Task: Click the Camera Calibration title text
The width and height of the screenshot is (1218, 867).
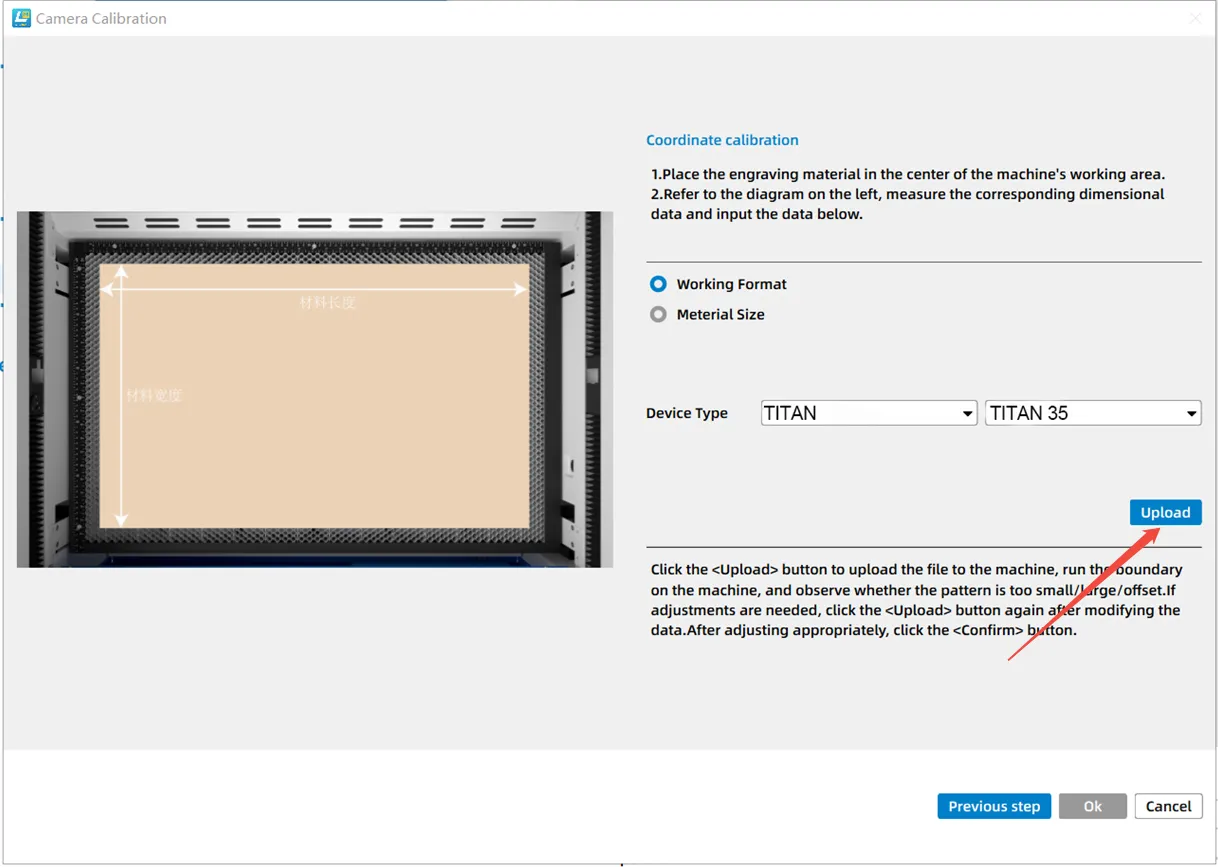Action: (x=101, y=18)
